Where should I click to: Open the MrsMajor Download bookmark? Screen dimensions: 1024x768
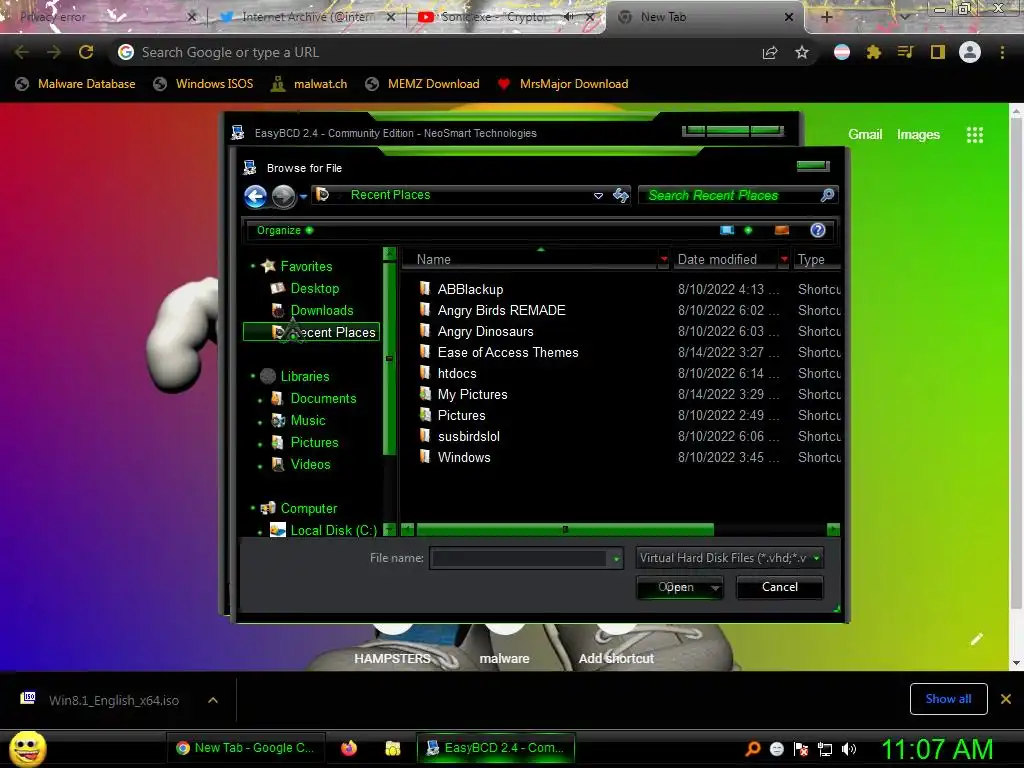[562, 84]
